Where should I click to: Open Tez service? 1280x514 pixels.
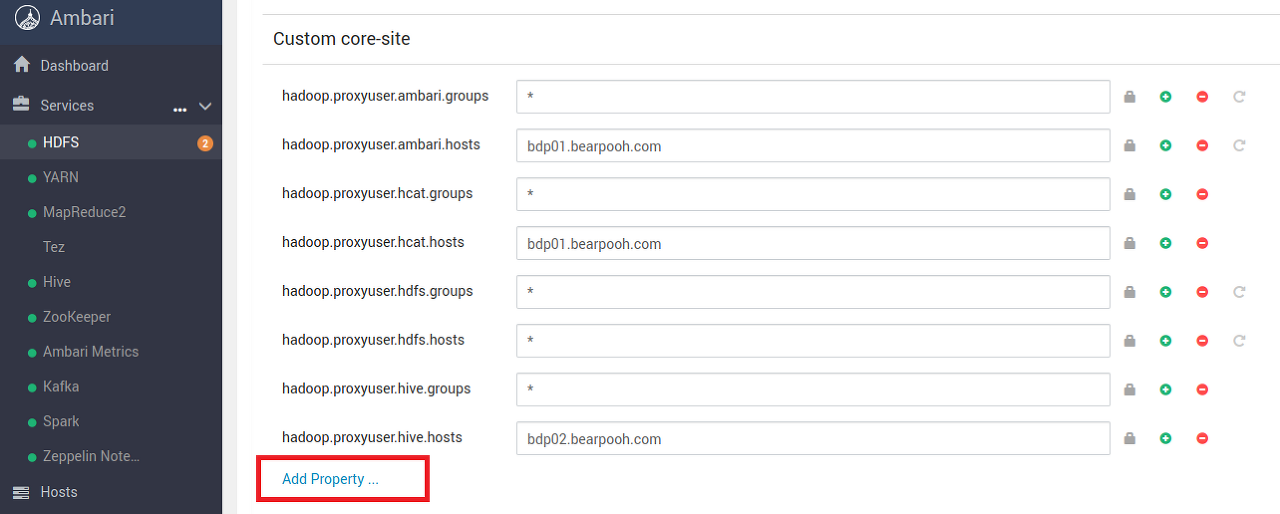pos(54,247)
